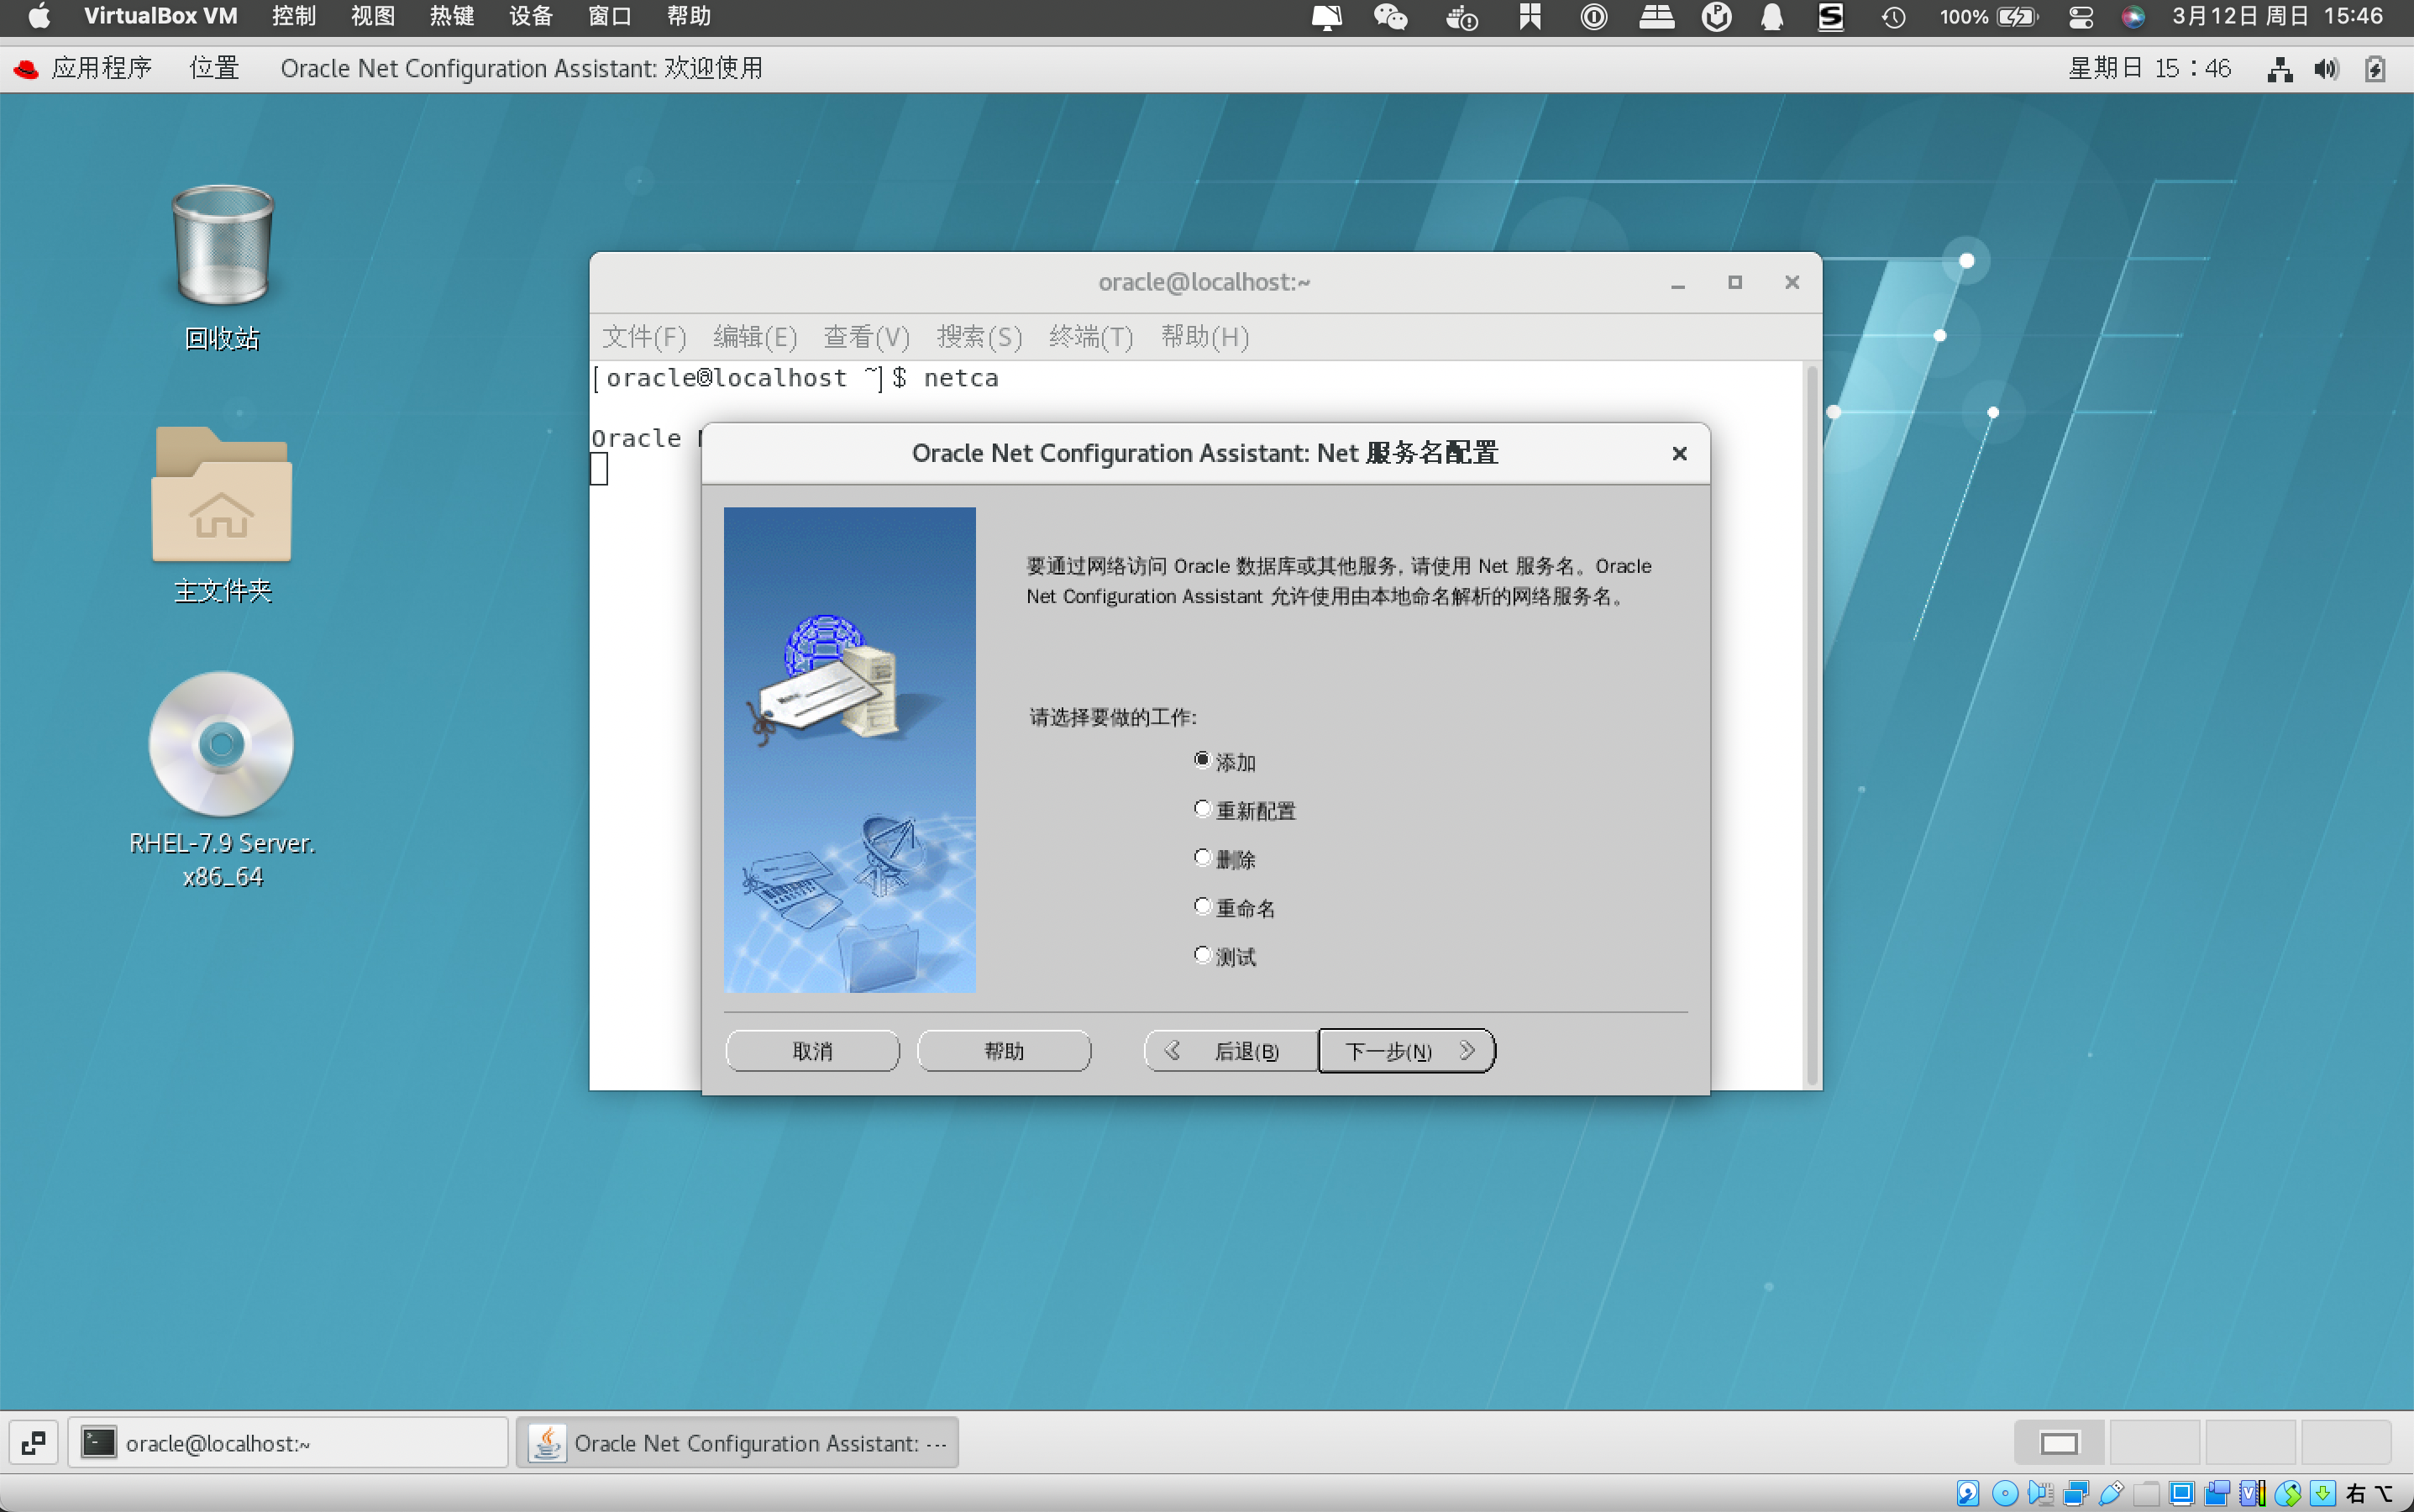
Task: Open the 回收站 trash desktop icon
Action: [x=222, y=268]
